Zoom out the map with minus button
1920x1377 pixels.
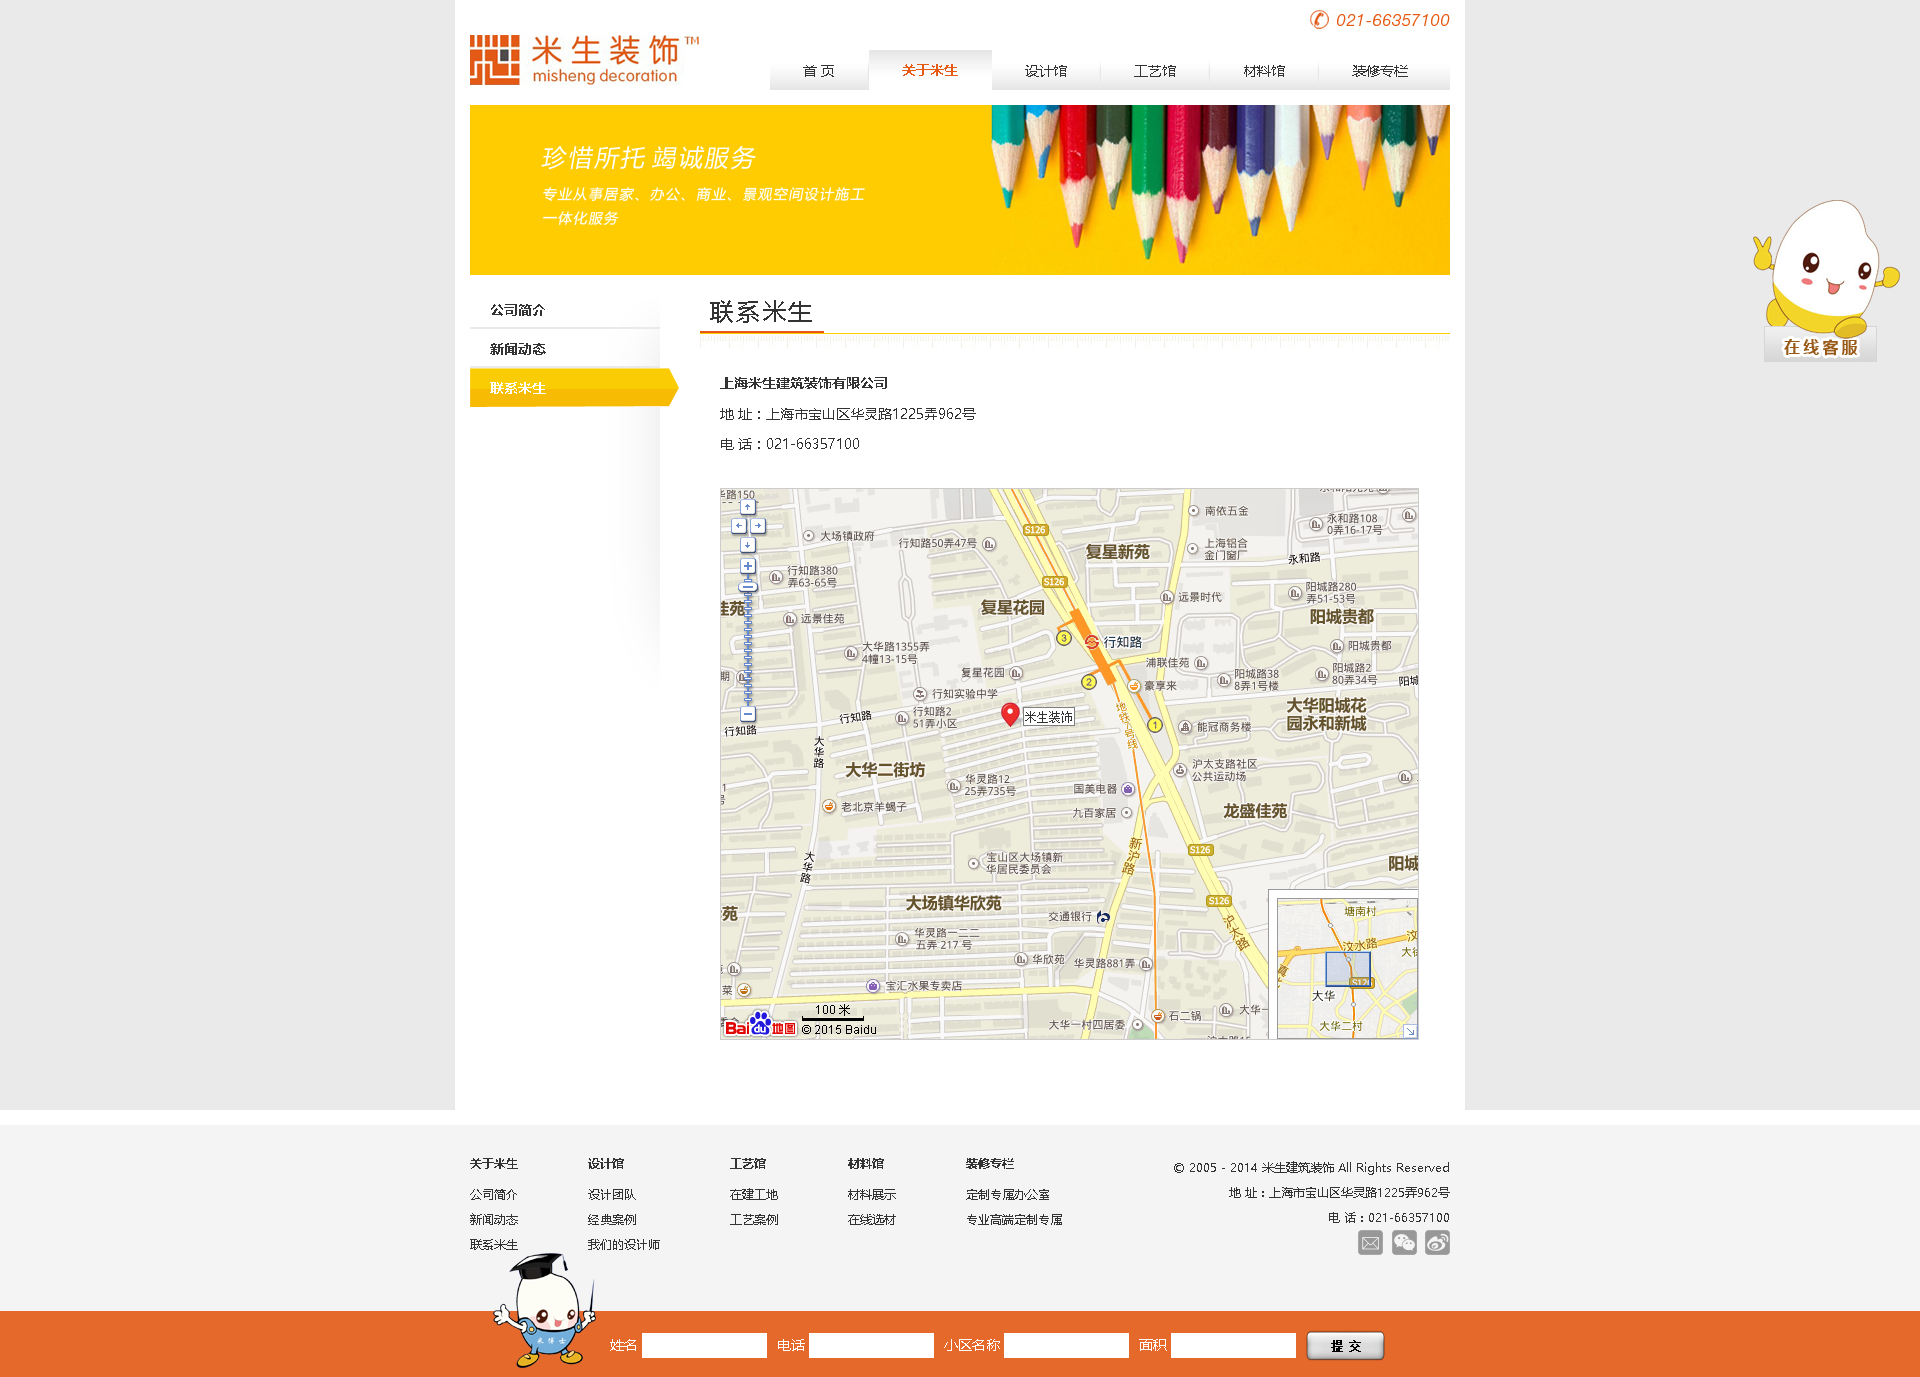pyautogui.click(x=747, y=714)
